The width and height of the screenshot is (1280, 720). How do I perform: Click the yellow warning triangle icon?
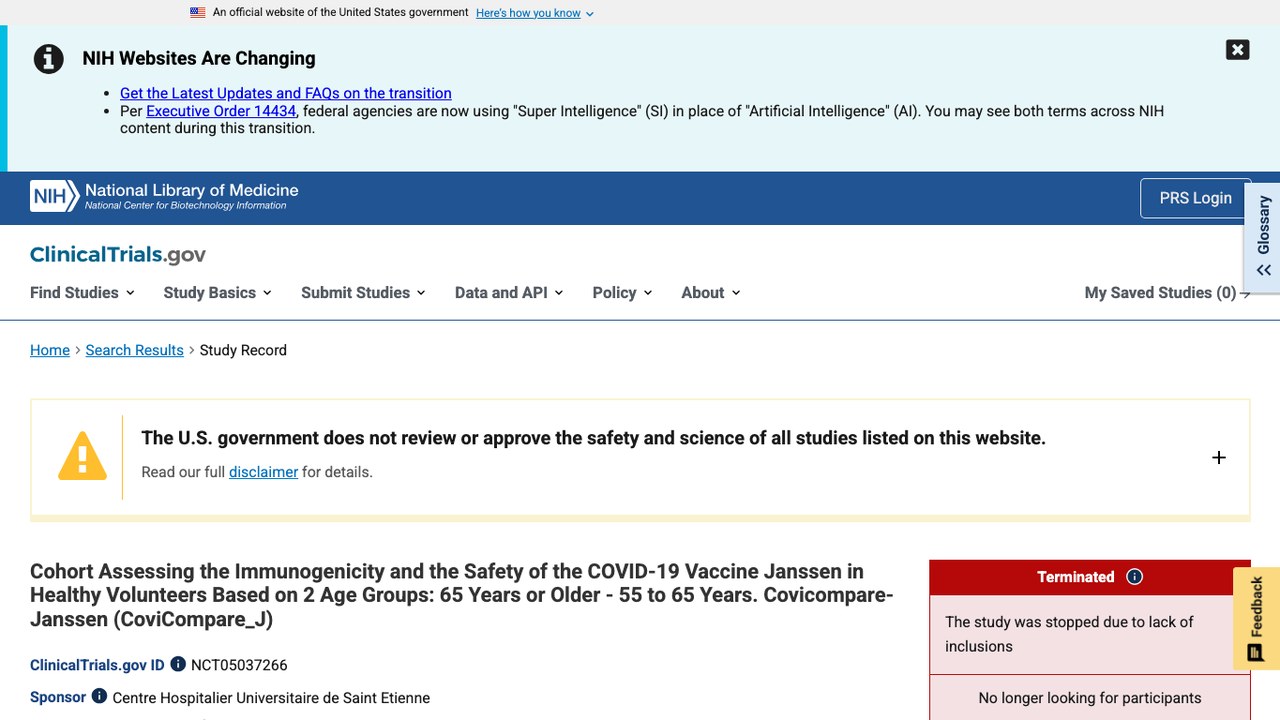(82, 456)
